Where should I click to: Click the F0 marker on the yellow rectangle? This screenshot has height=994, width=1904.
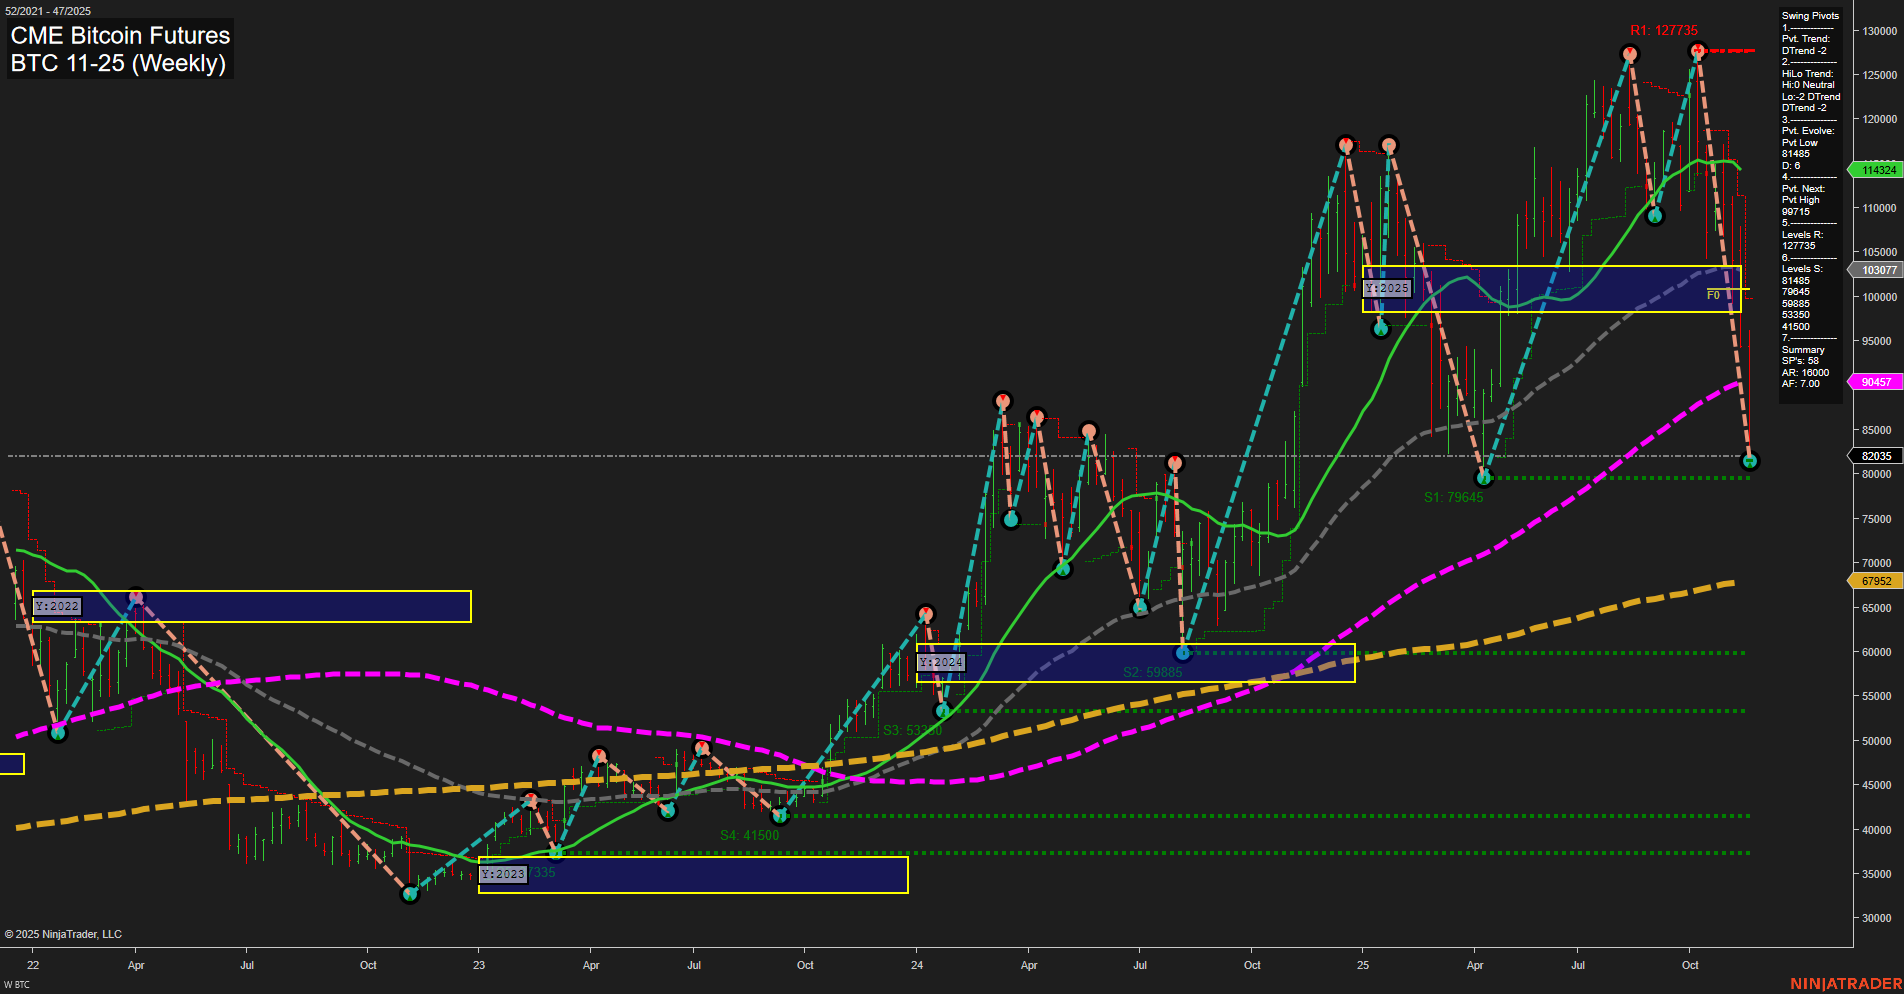point(1716,294)
